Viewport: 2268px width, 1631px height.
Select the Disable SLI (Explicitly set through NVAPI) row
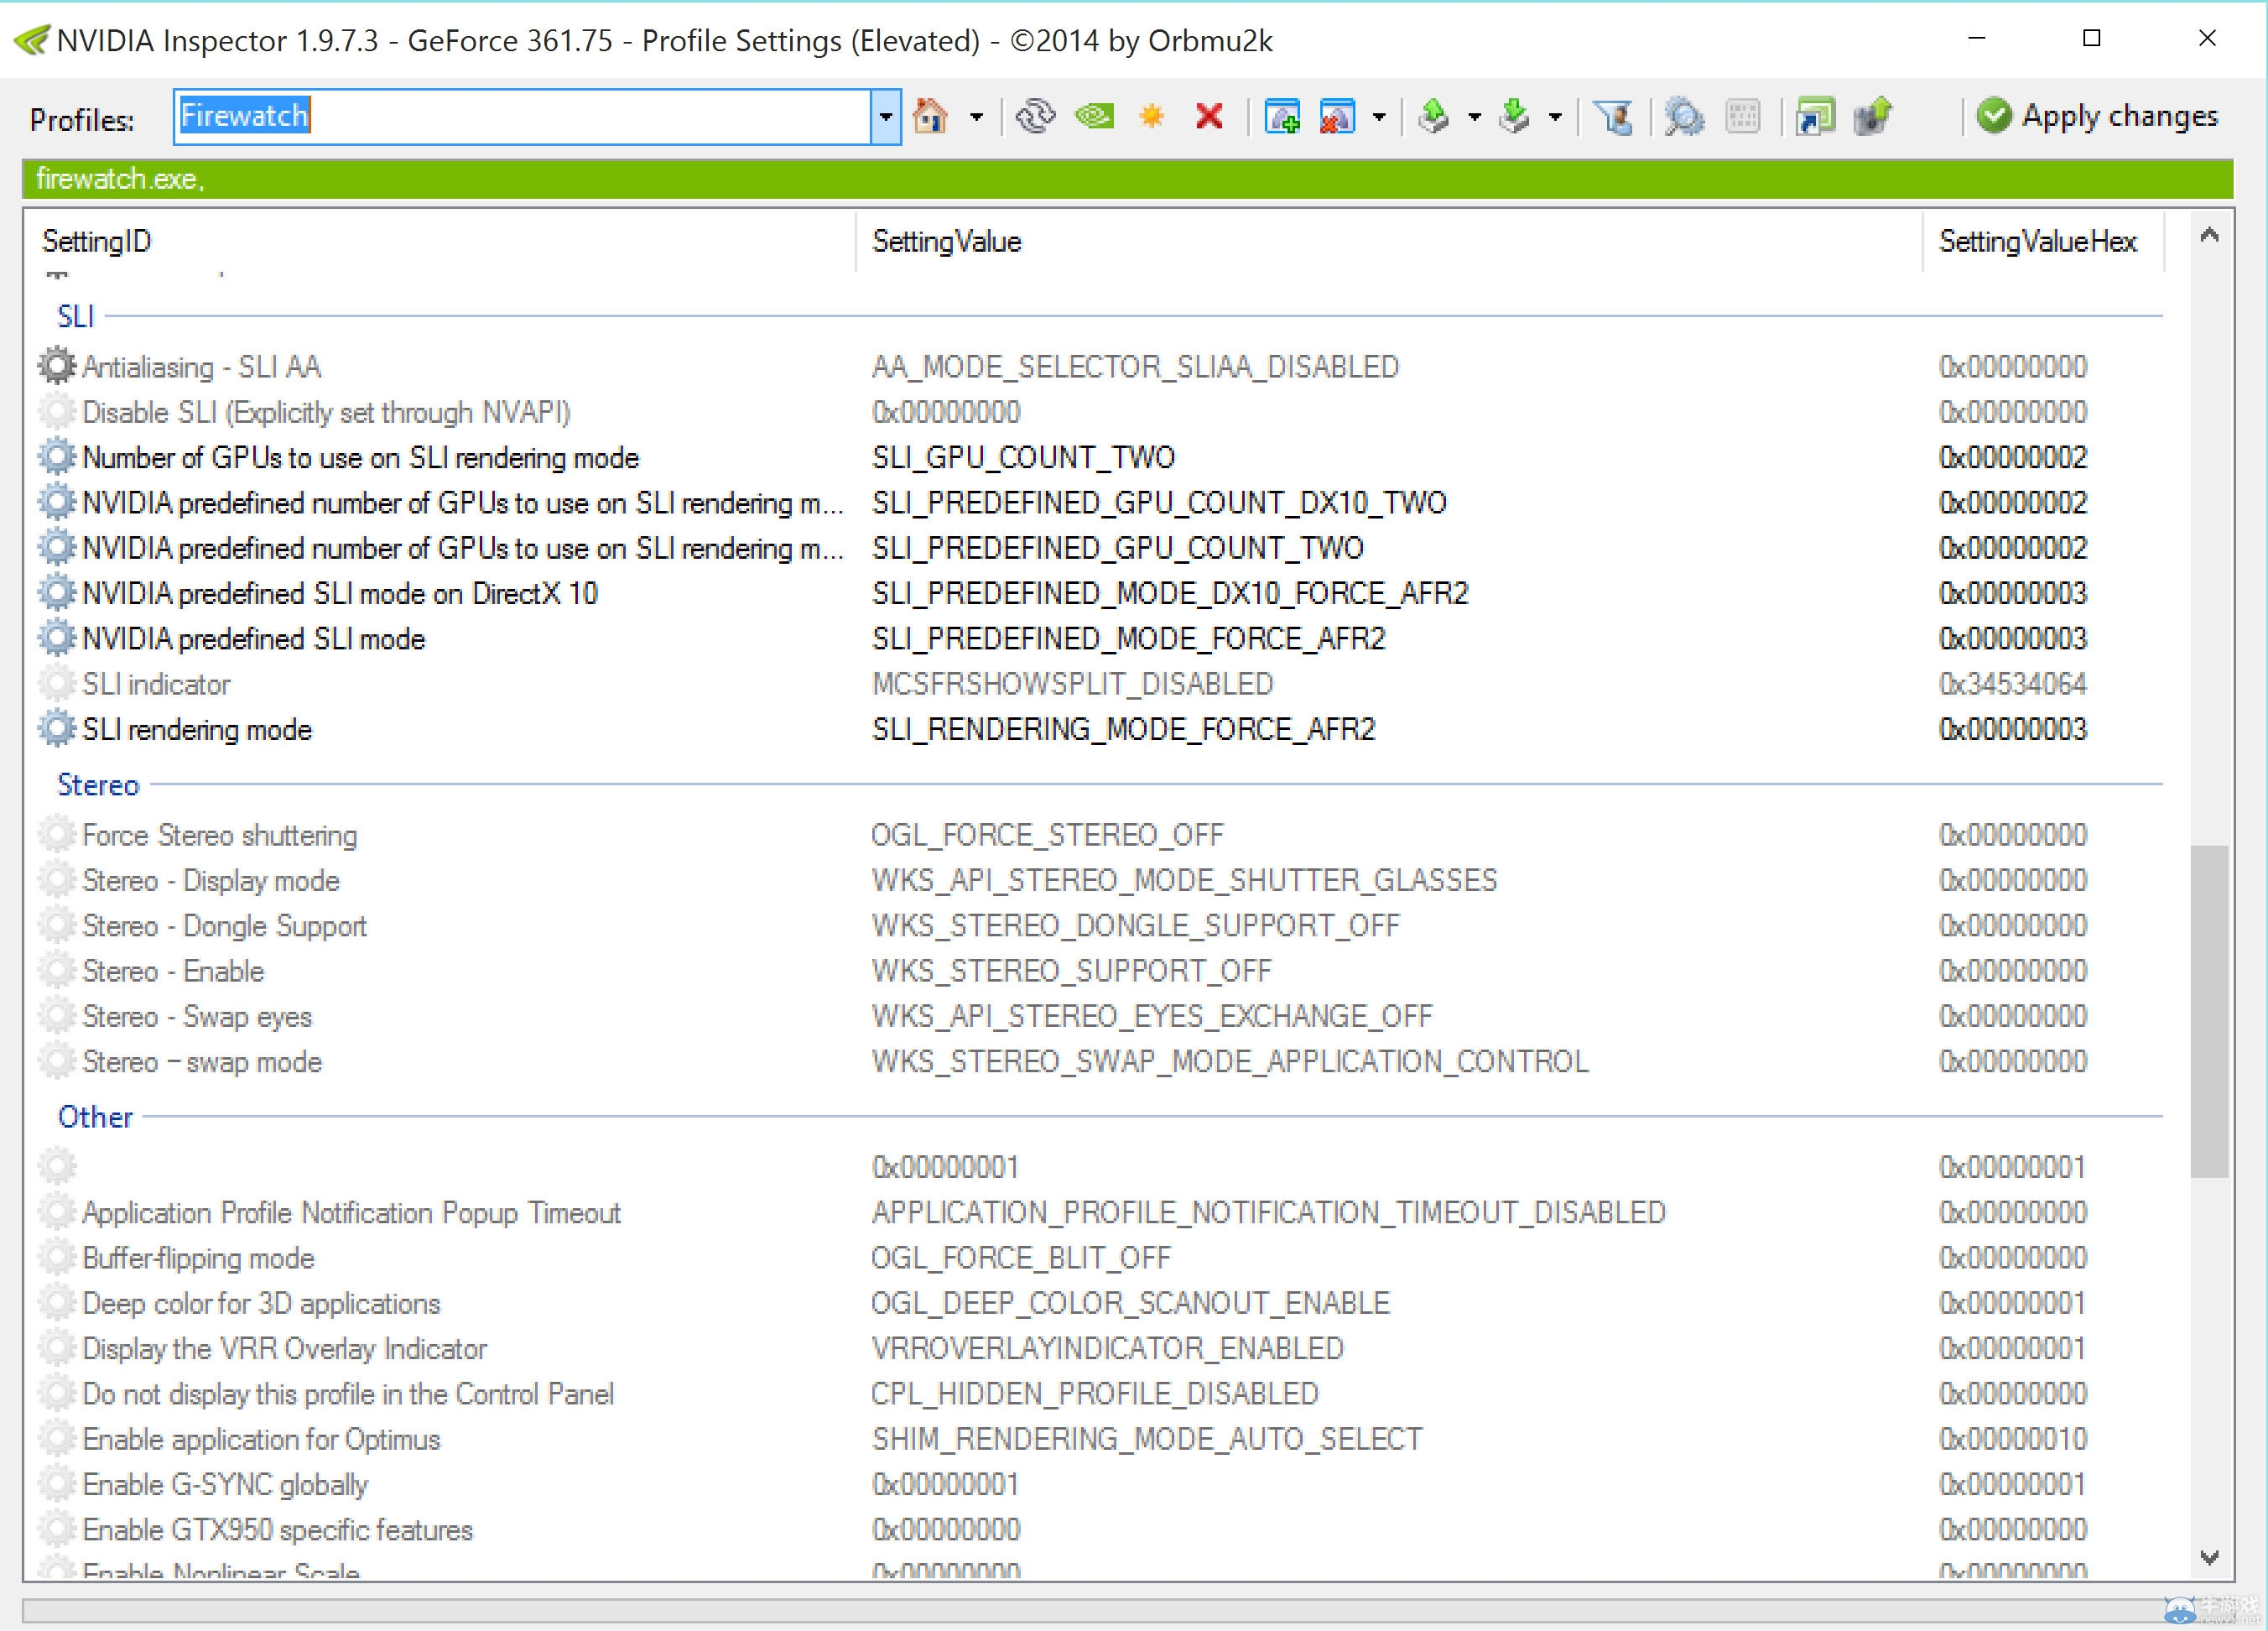[x=1100, y=412]
